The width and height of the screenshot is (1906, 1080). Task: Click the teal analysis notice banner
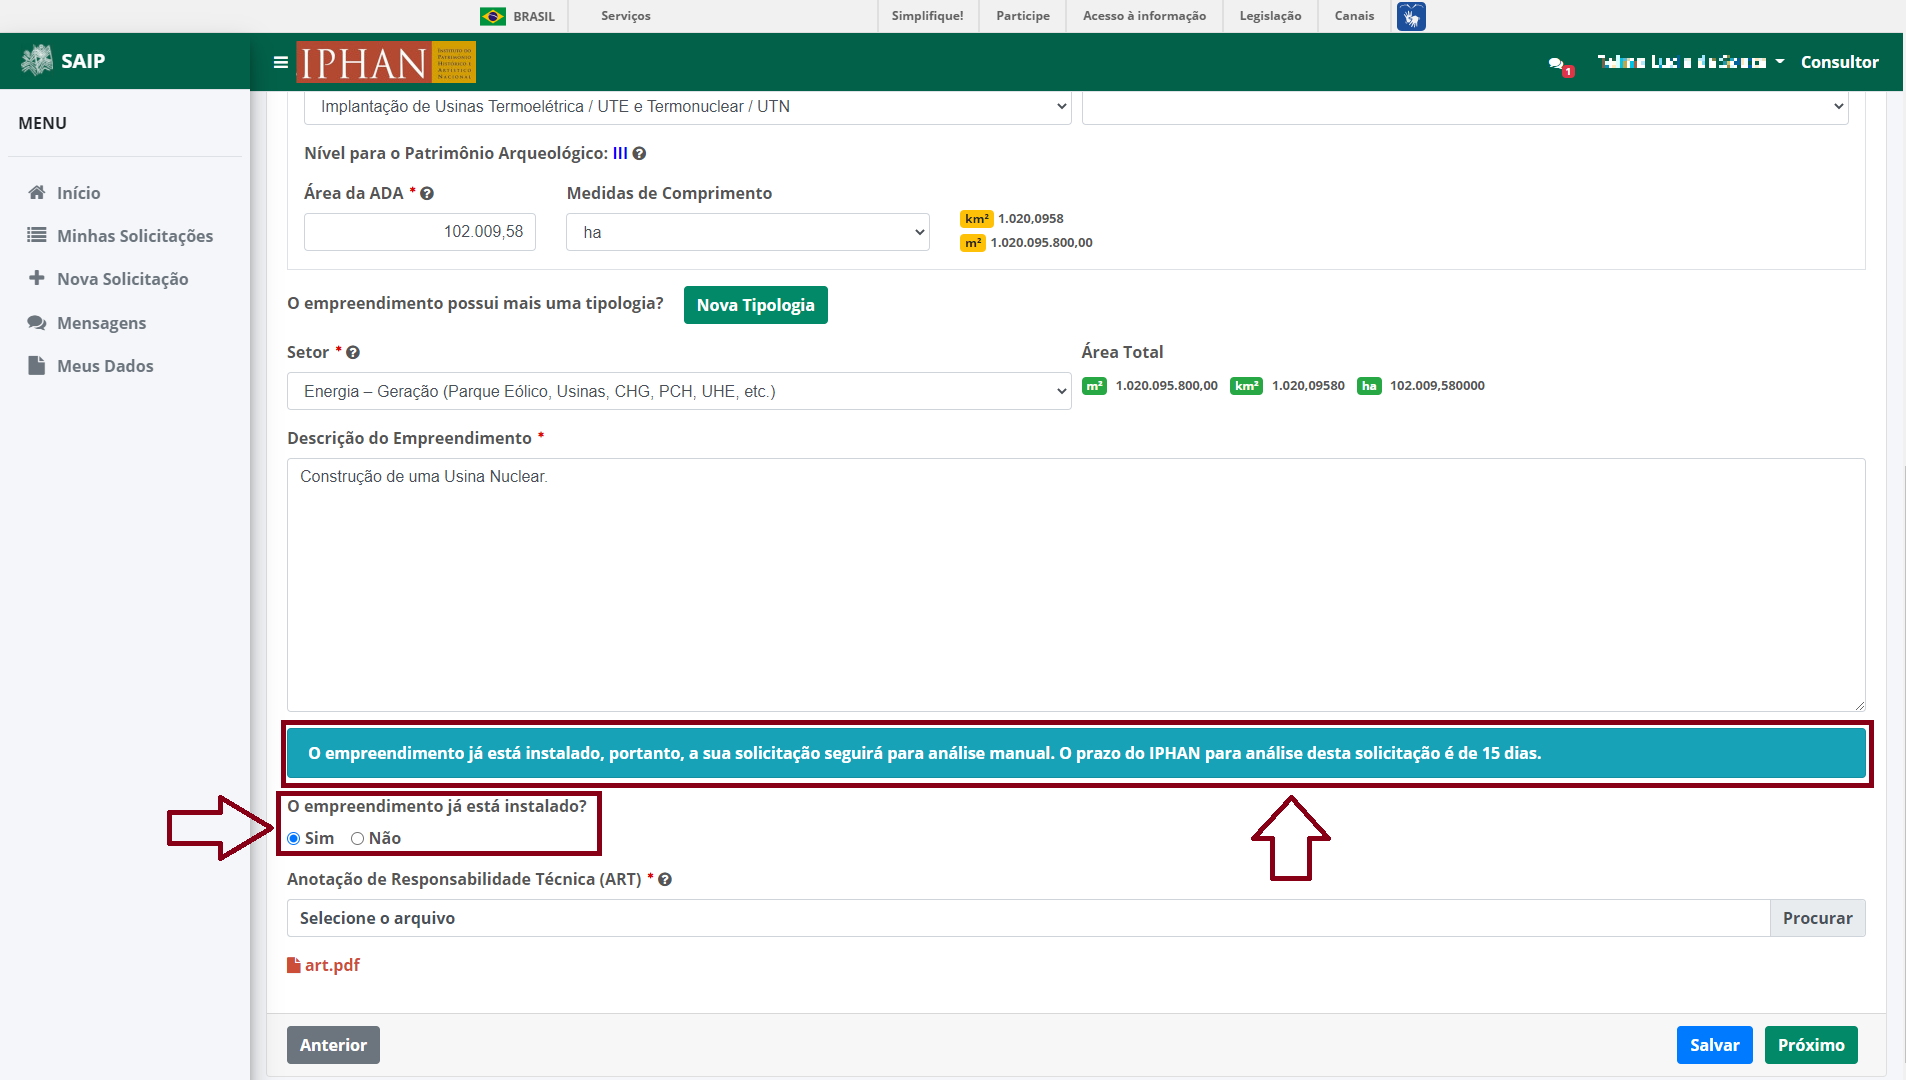[x=1076, y=753]
